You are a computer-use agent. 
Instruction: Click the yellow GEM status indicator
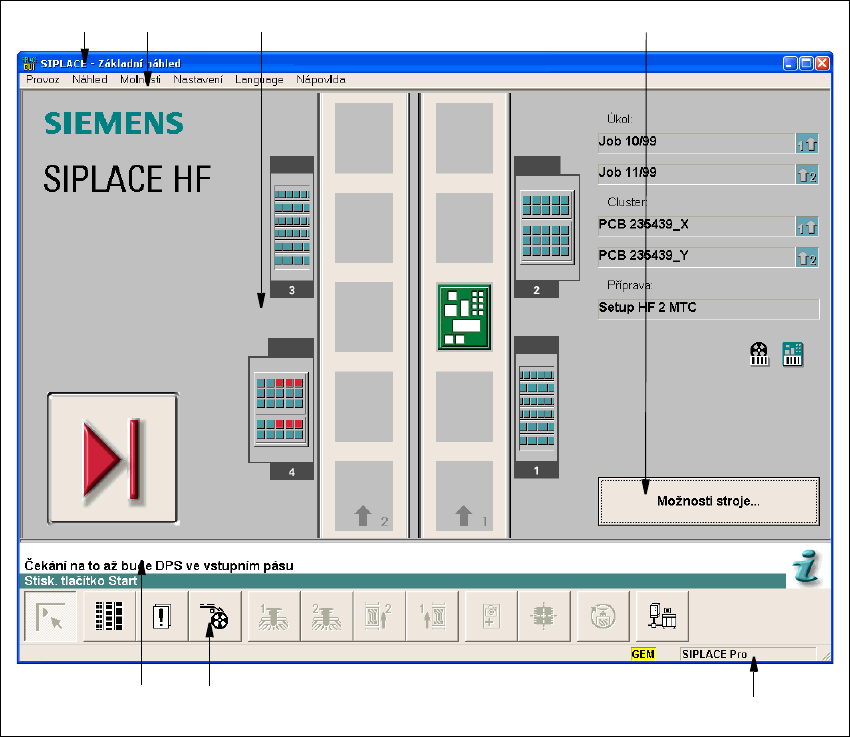tap(643, 654)
